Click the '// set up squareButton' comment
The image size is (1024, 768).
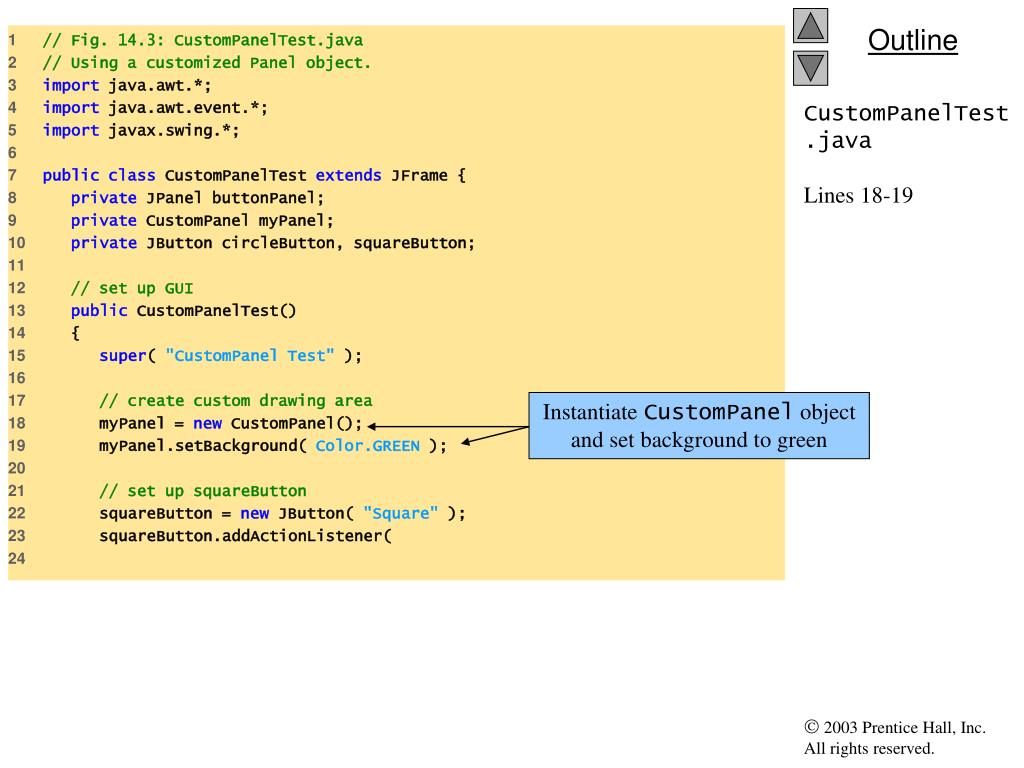[x=202, y=491]
